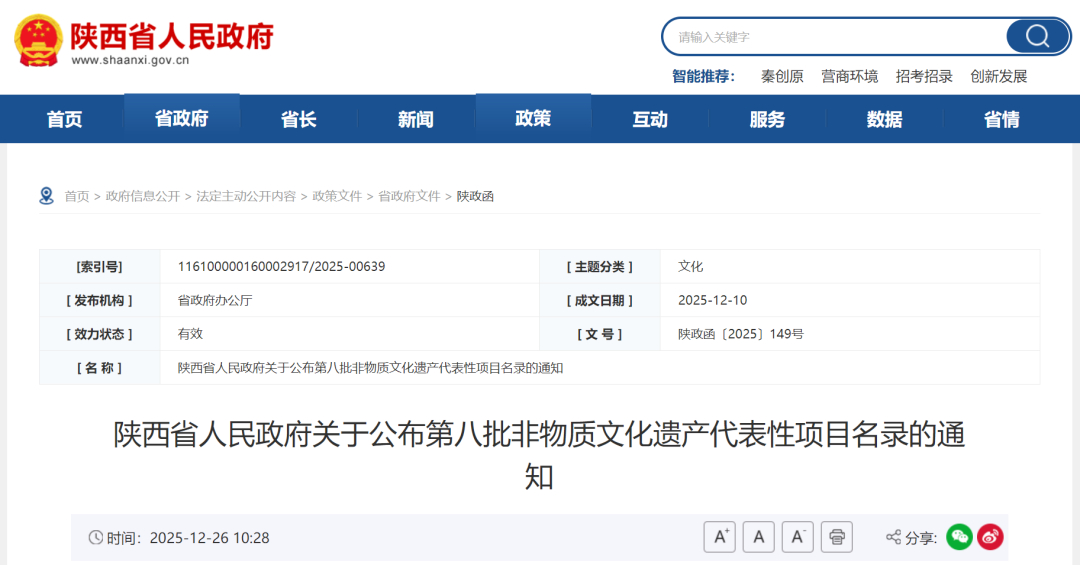This screenshot has height=565, width=1080.
Task: Print the page using printer icon
Action: coord(836,537)
